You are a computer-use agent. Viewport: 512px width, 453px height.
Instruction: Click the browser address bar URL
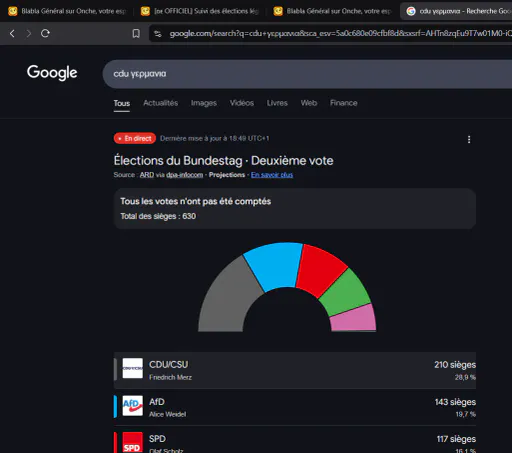click(x=340, y=34)
